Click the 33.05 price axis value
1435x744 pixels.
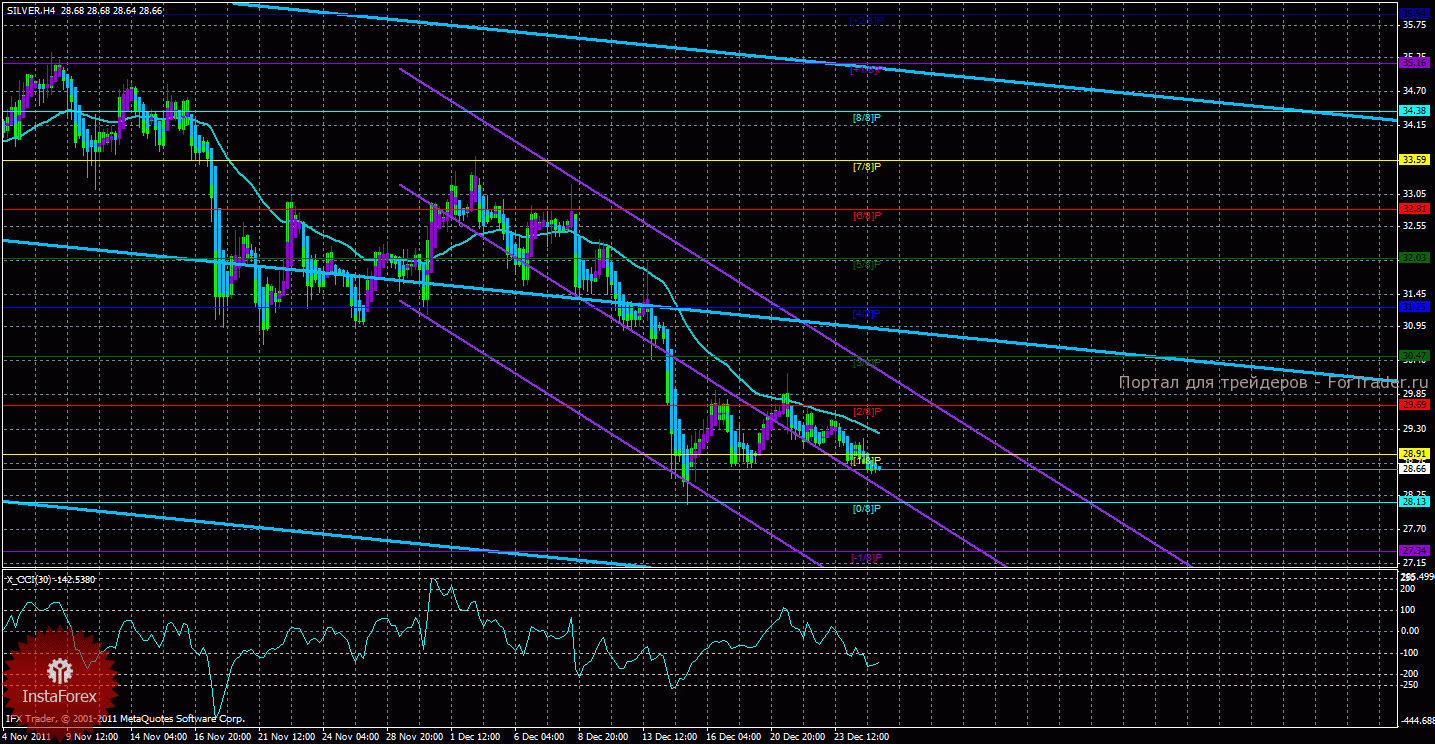[1414, 193]
